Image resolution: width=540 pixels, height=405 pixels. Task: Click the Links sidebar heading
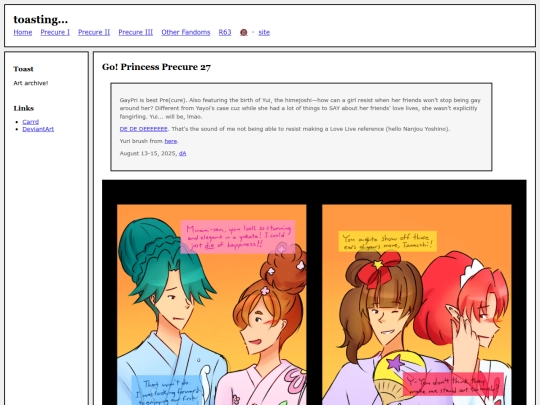[x=24, y=108]
